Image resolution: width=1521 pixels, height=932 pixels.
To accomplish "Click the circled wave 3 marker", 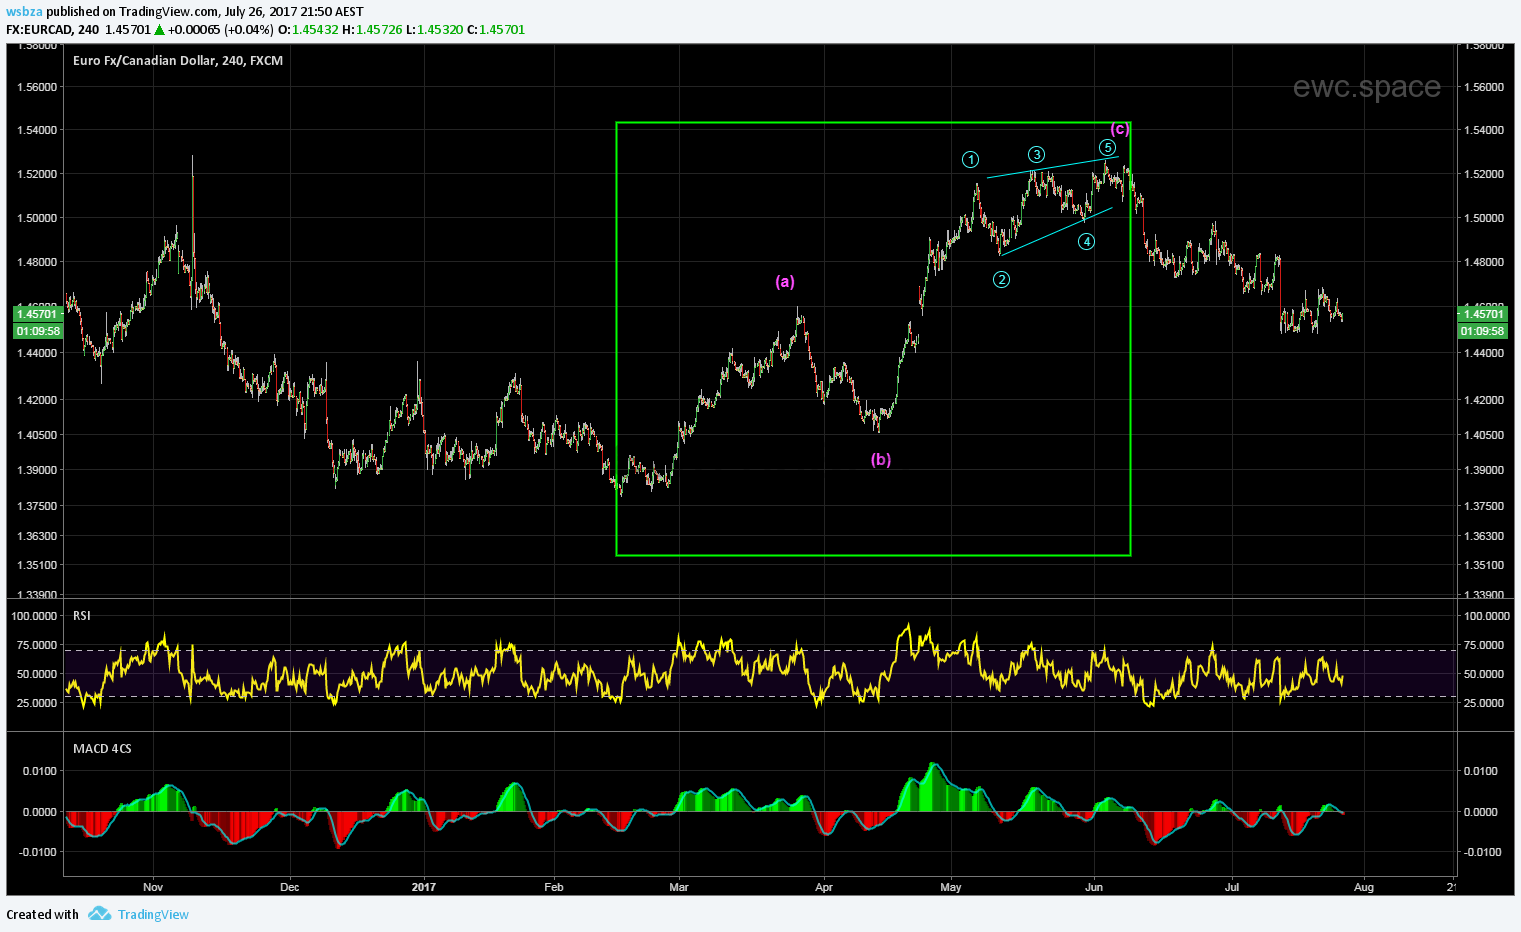I will tap(1037, 154).
